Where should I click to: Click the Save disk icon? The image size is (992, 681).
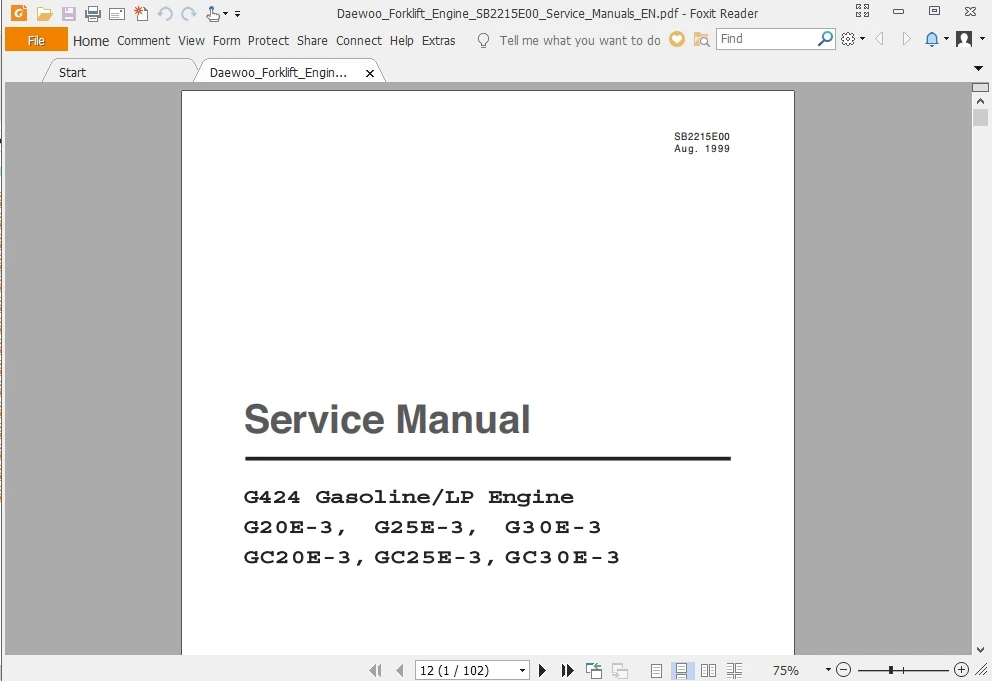(68, 13)
